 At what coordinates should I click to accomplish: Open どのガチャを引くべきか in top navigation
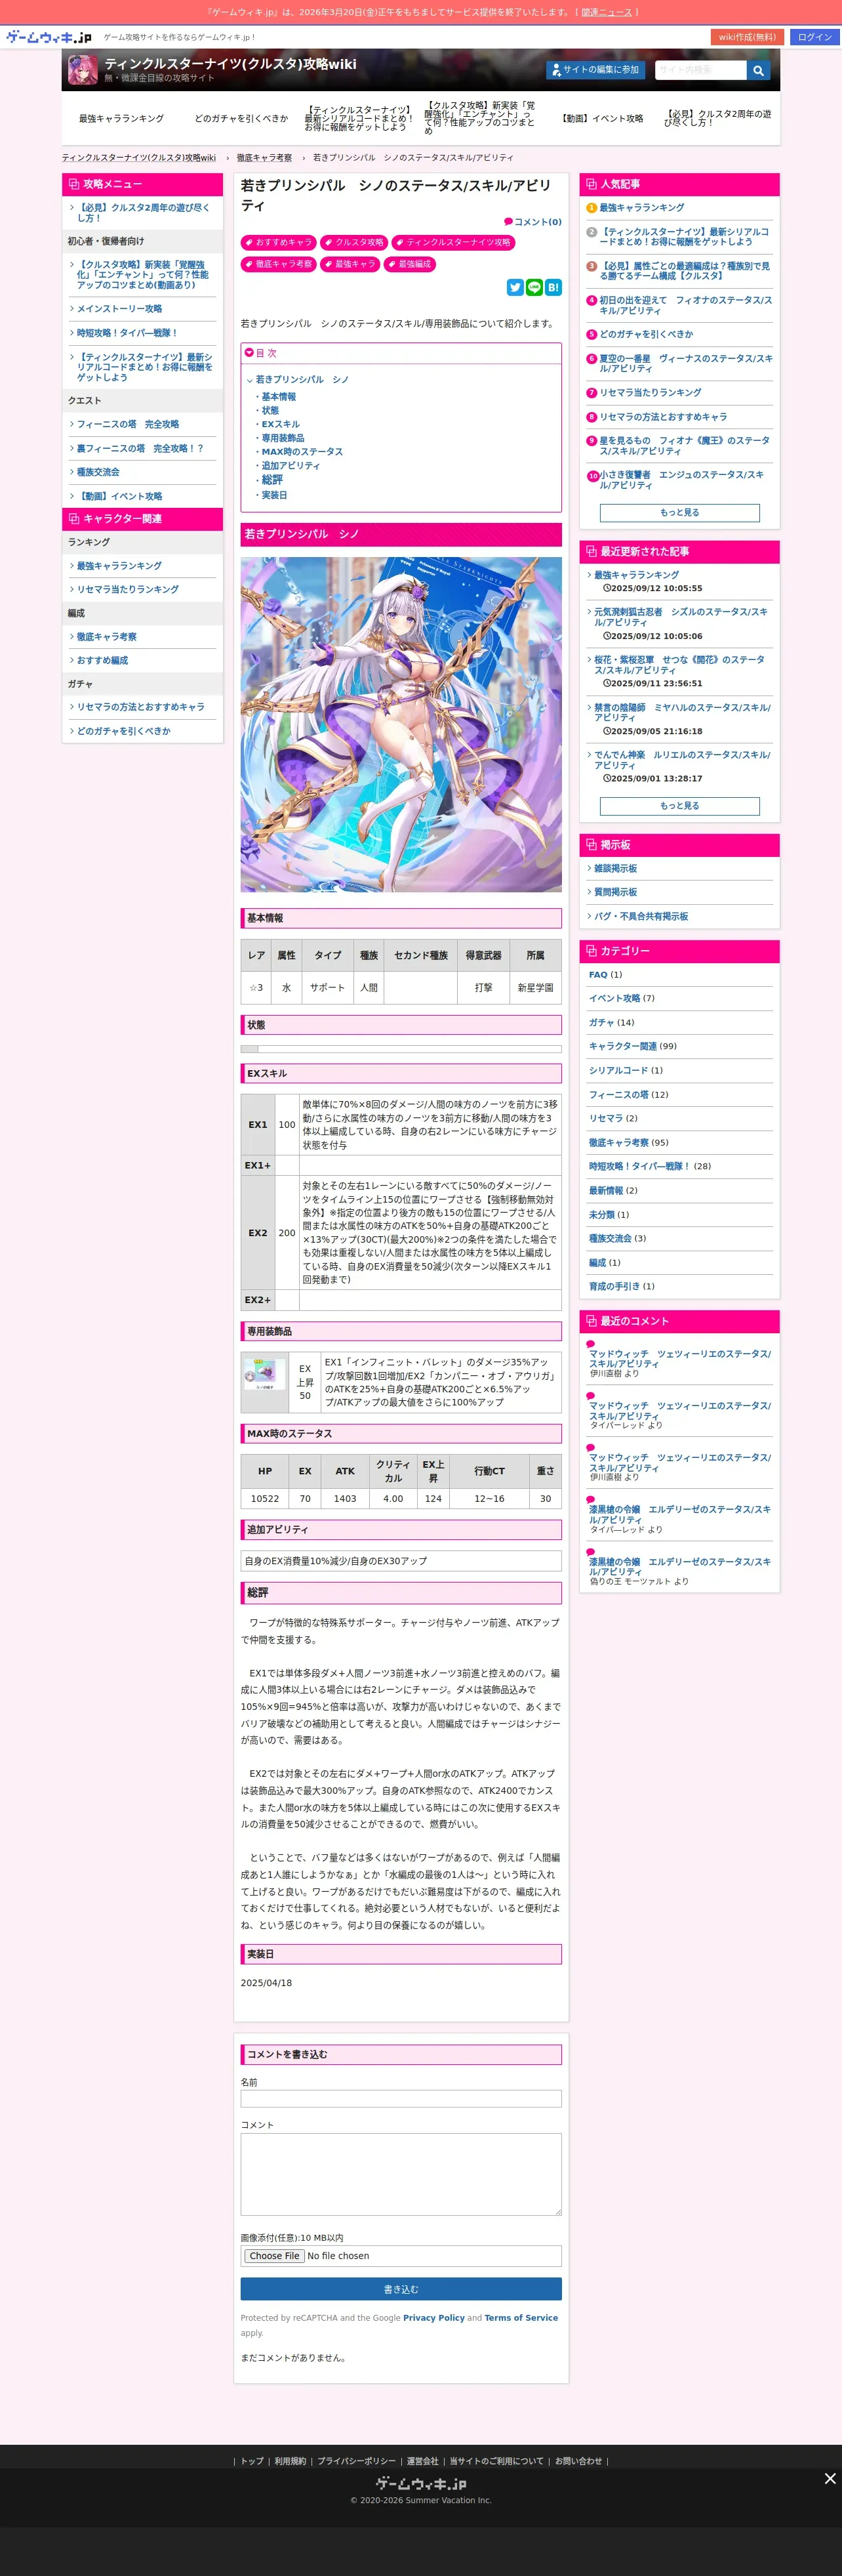241,119
